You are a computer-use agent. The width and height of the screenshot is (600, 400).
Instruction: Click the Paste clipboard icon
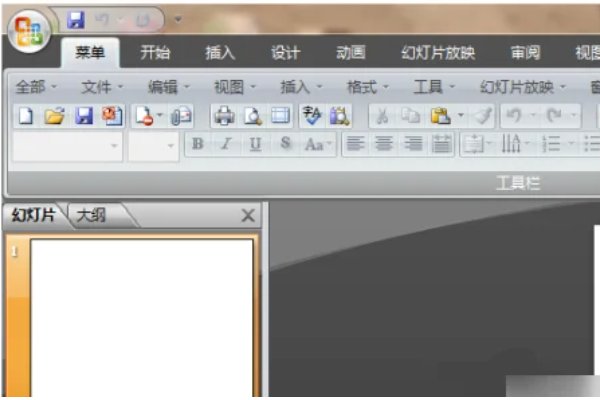point(440,116)
